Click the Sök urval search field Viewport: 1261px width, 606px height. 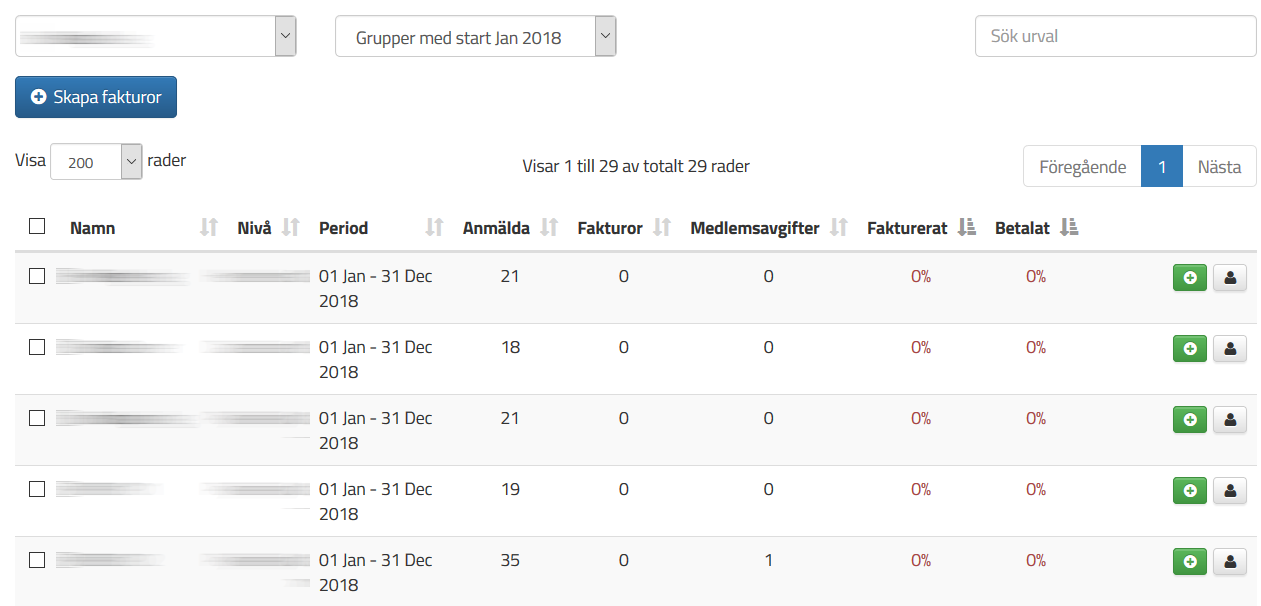(x=1116, y=36)
